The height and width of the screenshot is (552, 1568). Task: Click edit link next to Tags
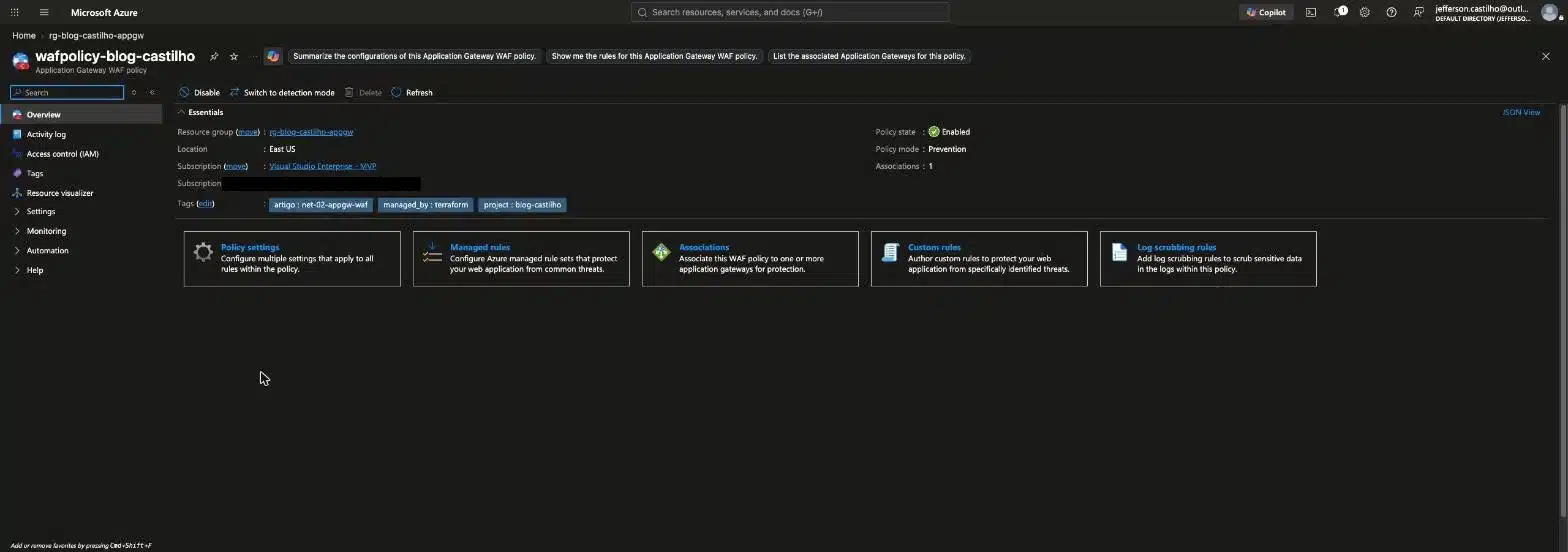click(x=205, y=203)
